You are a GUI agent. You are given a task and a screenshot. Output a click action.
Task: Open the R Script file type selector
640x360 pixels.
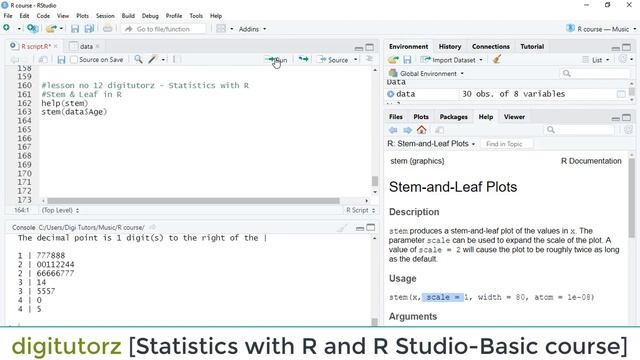tap(360, 210)
